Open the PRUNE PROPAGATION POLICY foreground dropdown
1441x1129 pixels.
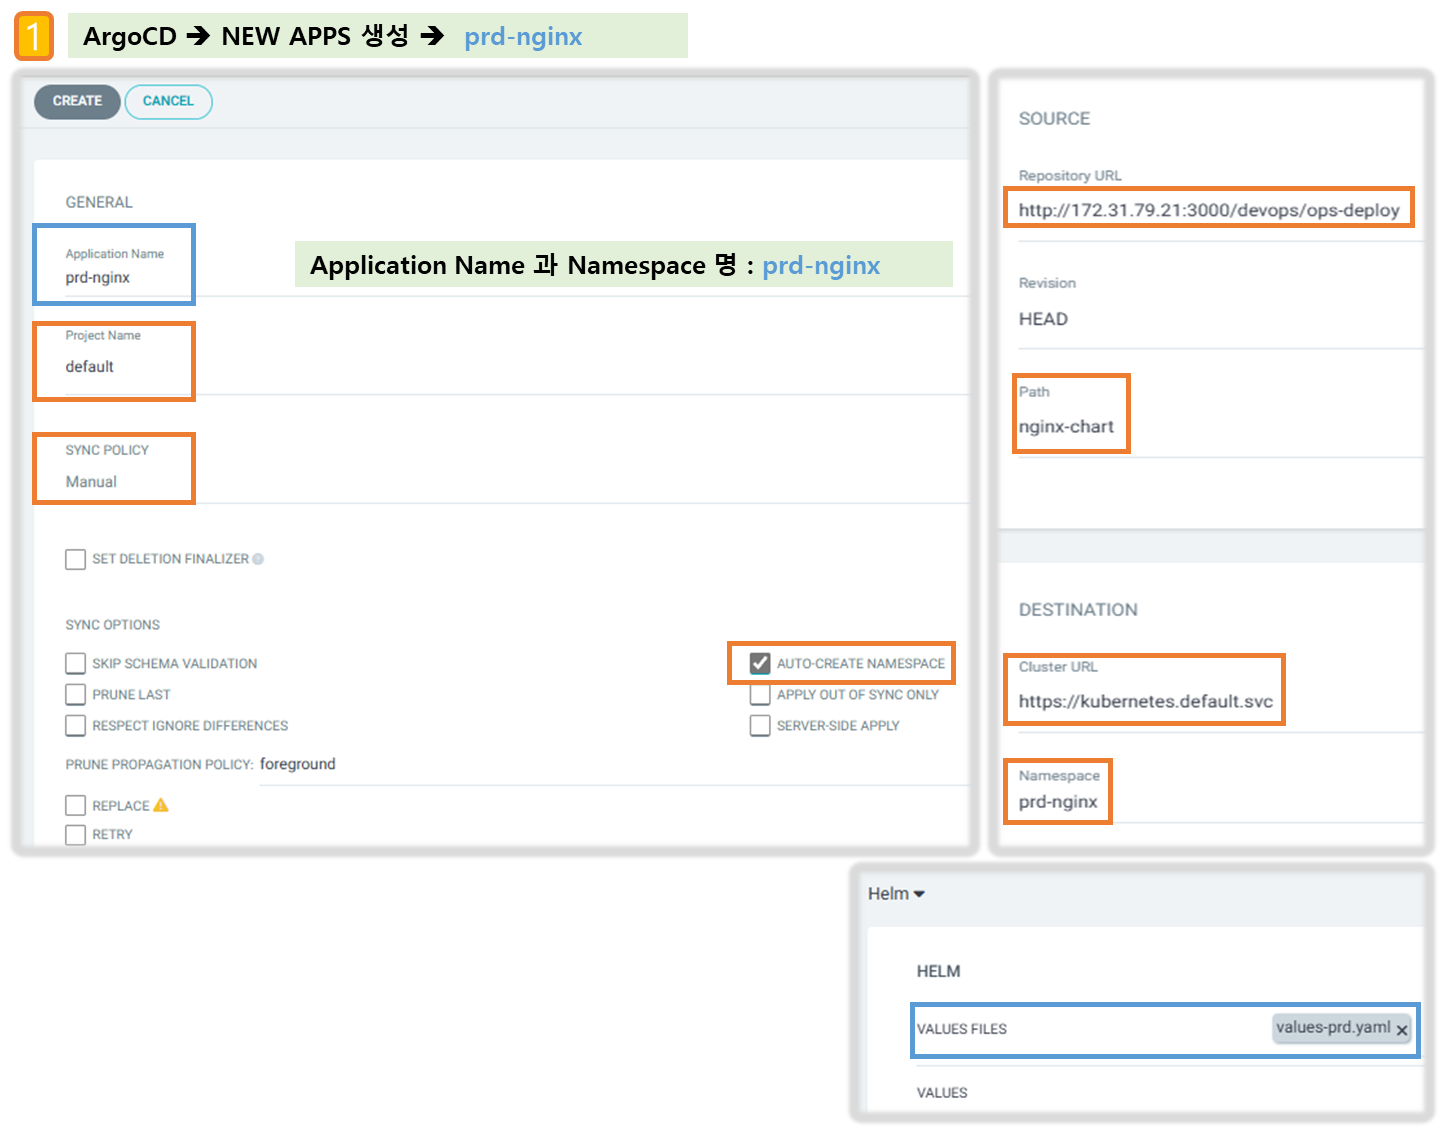pos(612,765)
